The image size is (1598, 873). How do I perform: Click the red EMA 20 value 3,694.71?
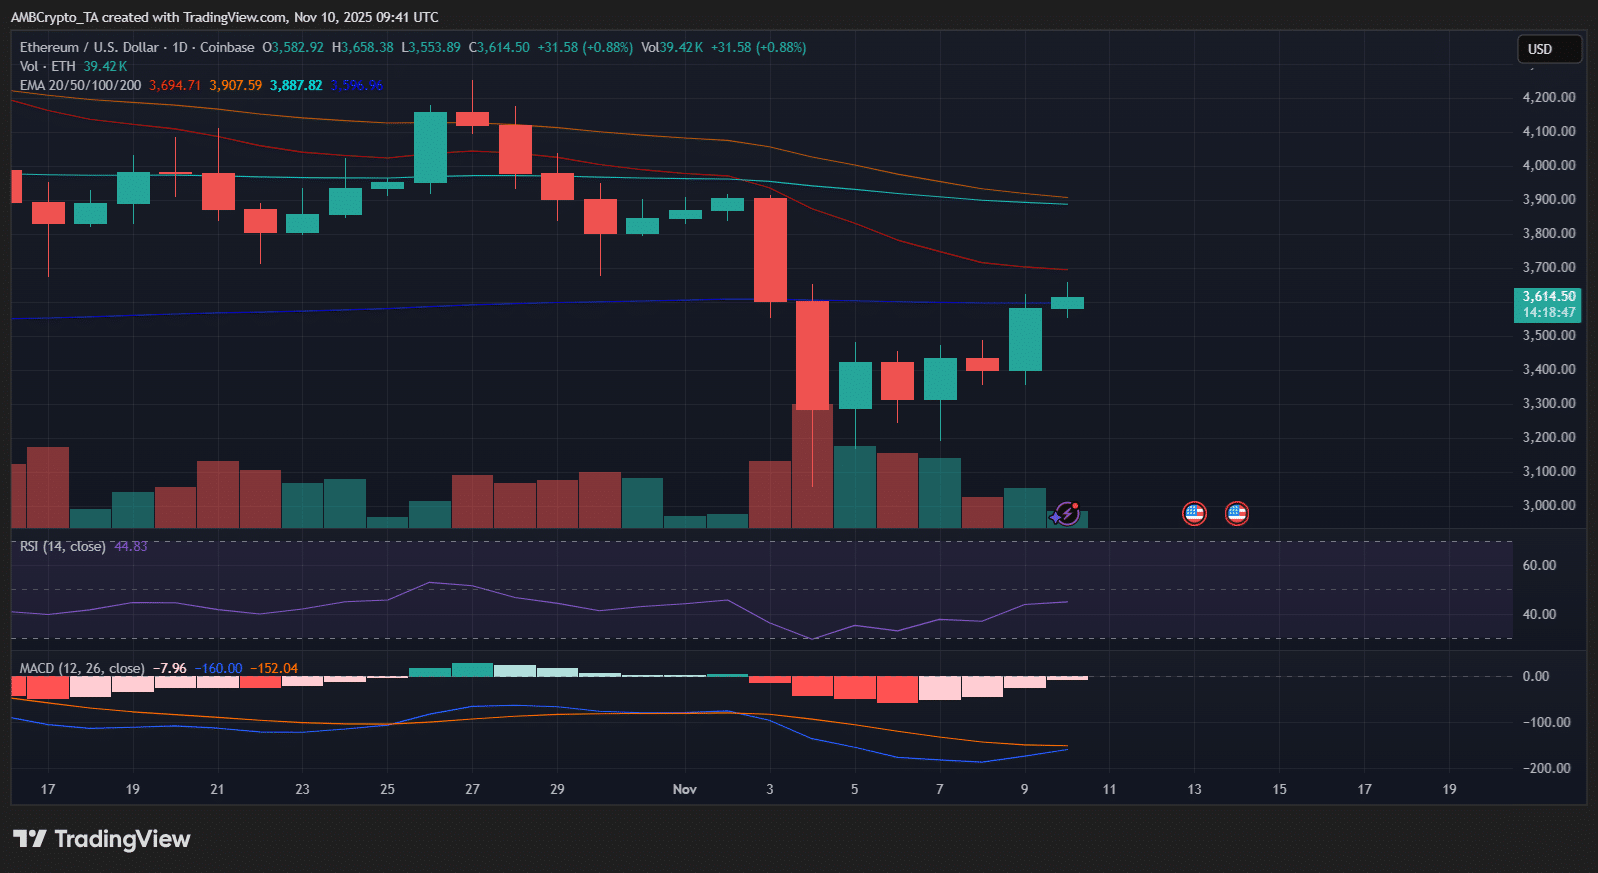point(175,85)
